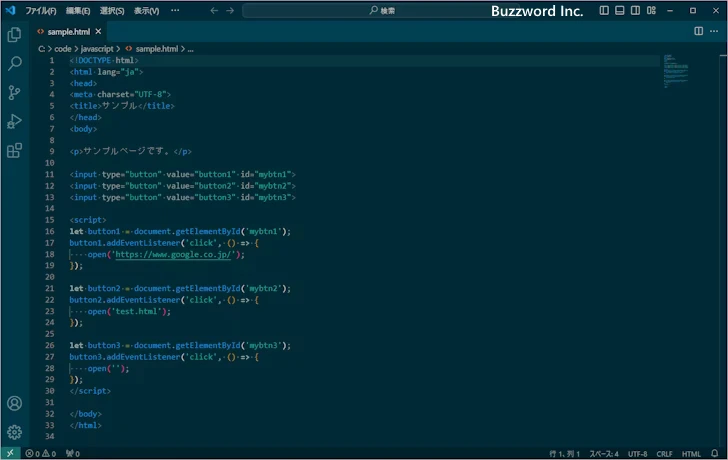Open the Manage gear icon
The height and width of the screenshot is (460, 728).
(x=14, y=432)
